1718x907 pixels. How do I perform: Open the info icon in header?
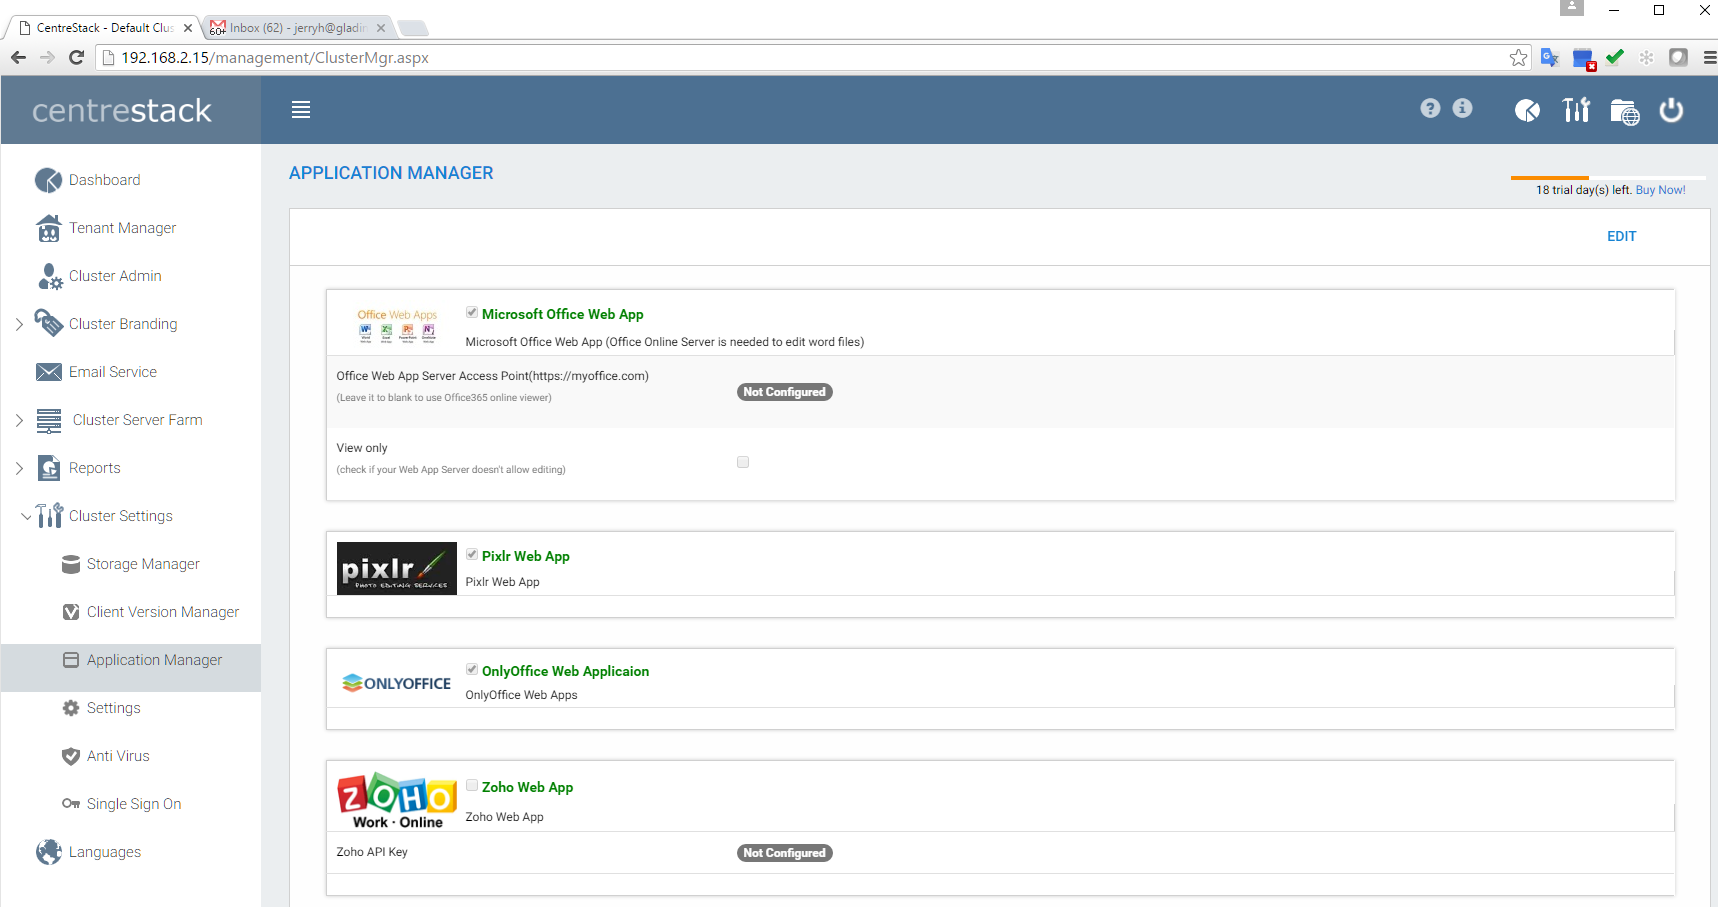click(x=1462, y=108)
